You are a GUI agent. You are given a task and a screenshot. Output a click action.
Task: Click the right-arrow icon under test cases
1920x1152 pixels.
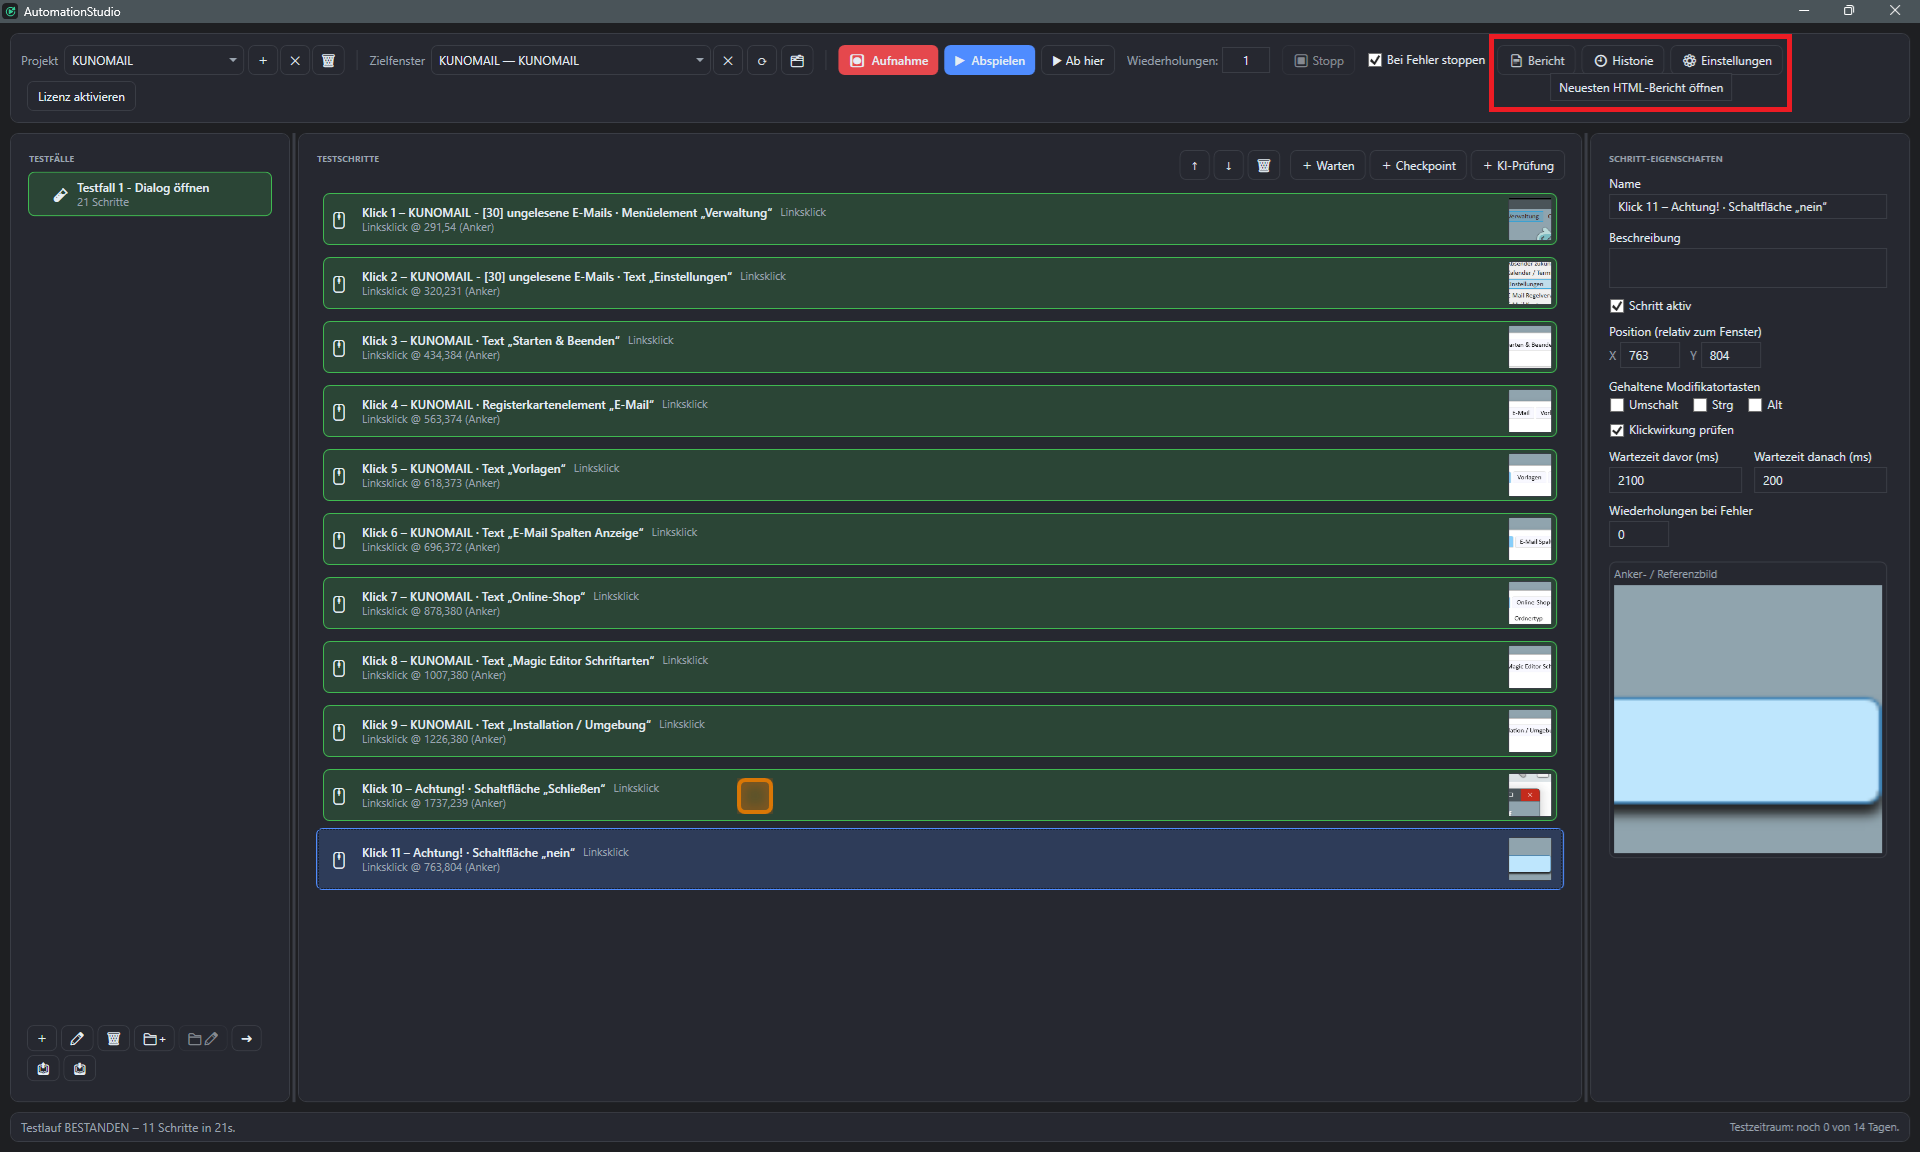(247, 1039)
